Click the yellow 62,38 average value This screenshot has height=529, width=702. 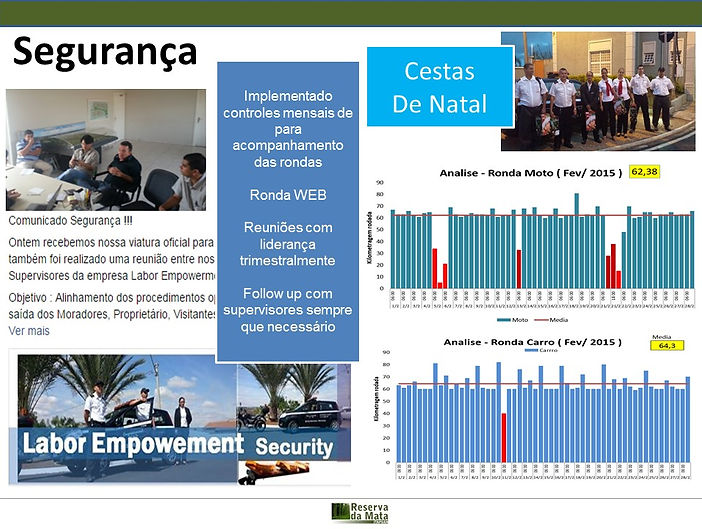pos(644,171)
